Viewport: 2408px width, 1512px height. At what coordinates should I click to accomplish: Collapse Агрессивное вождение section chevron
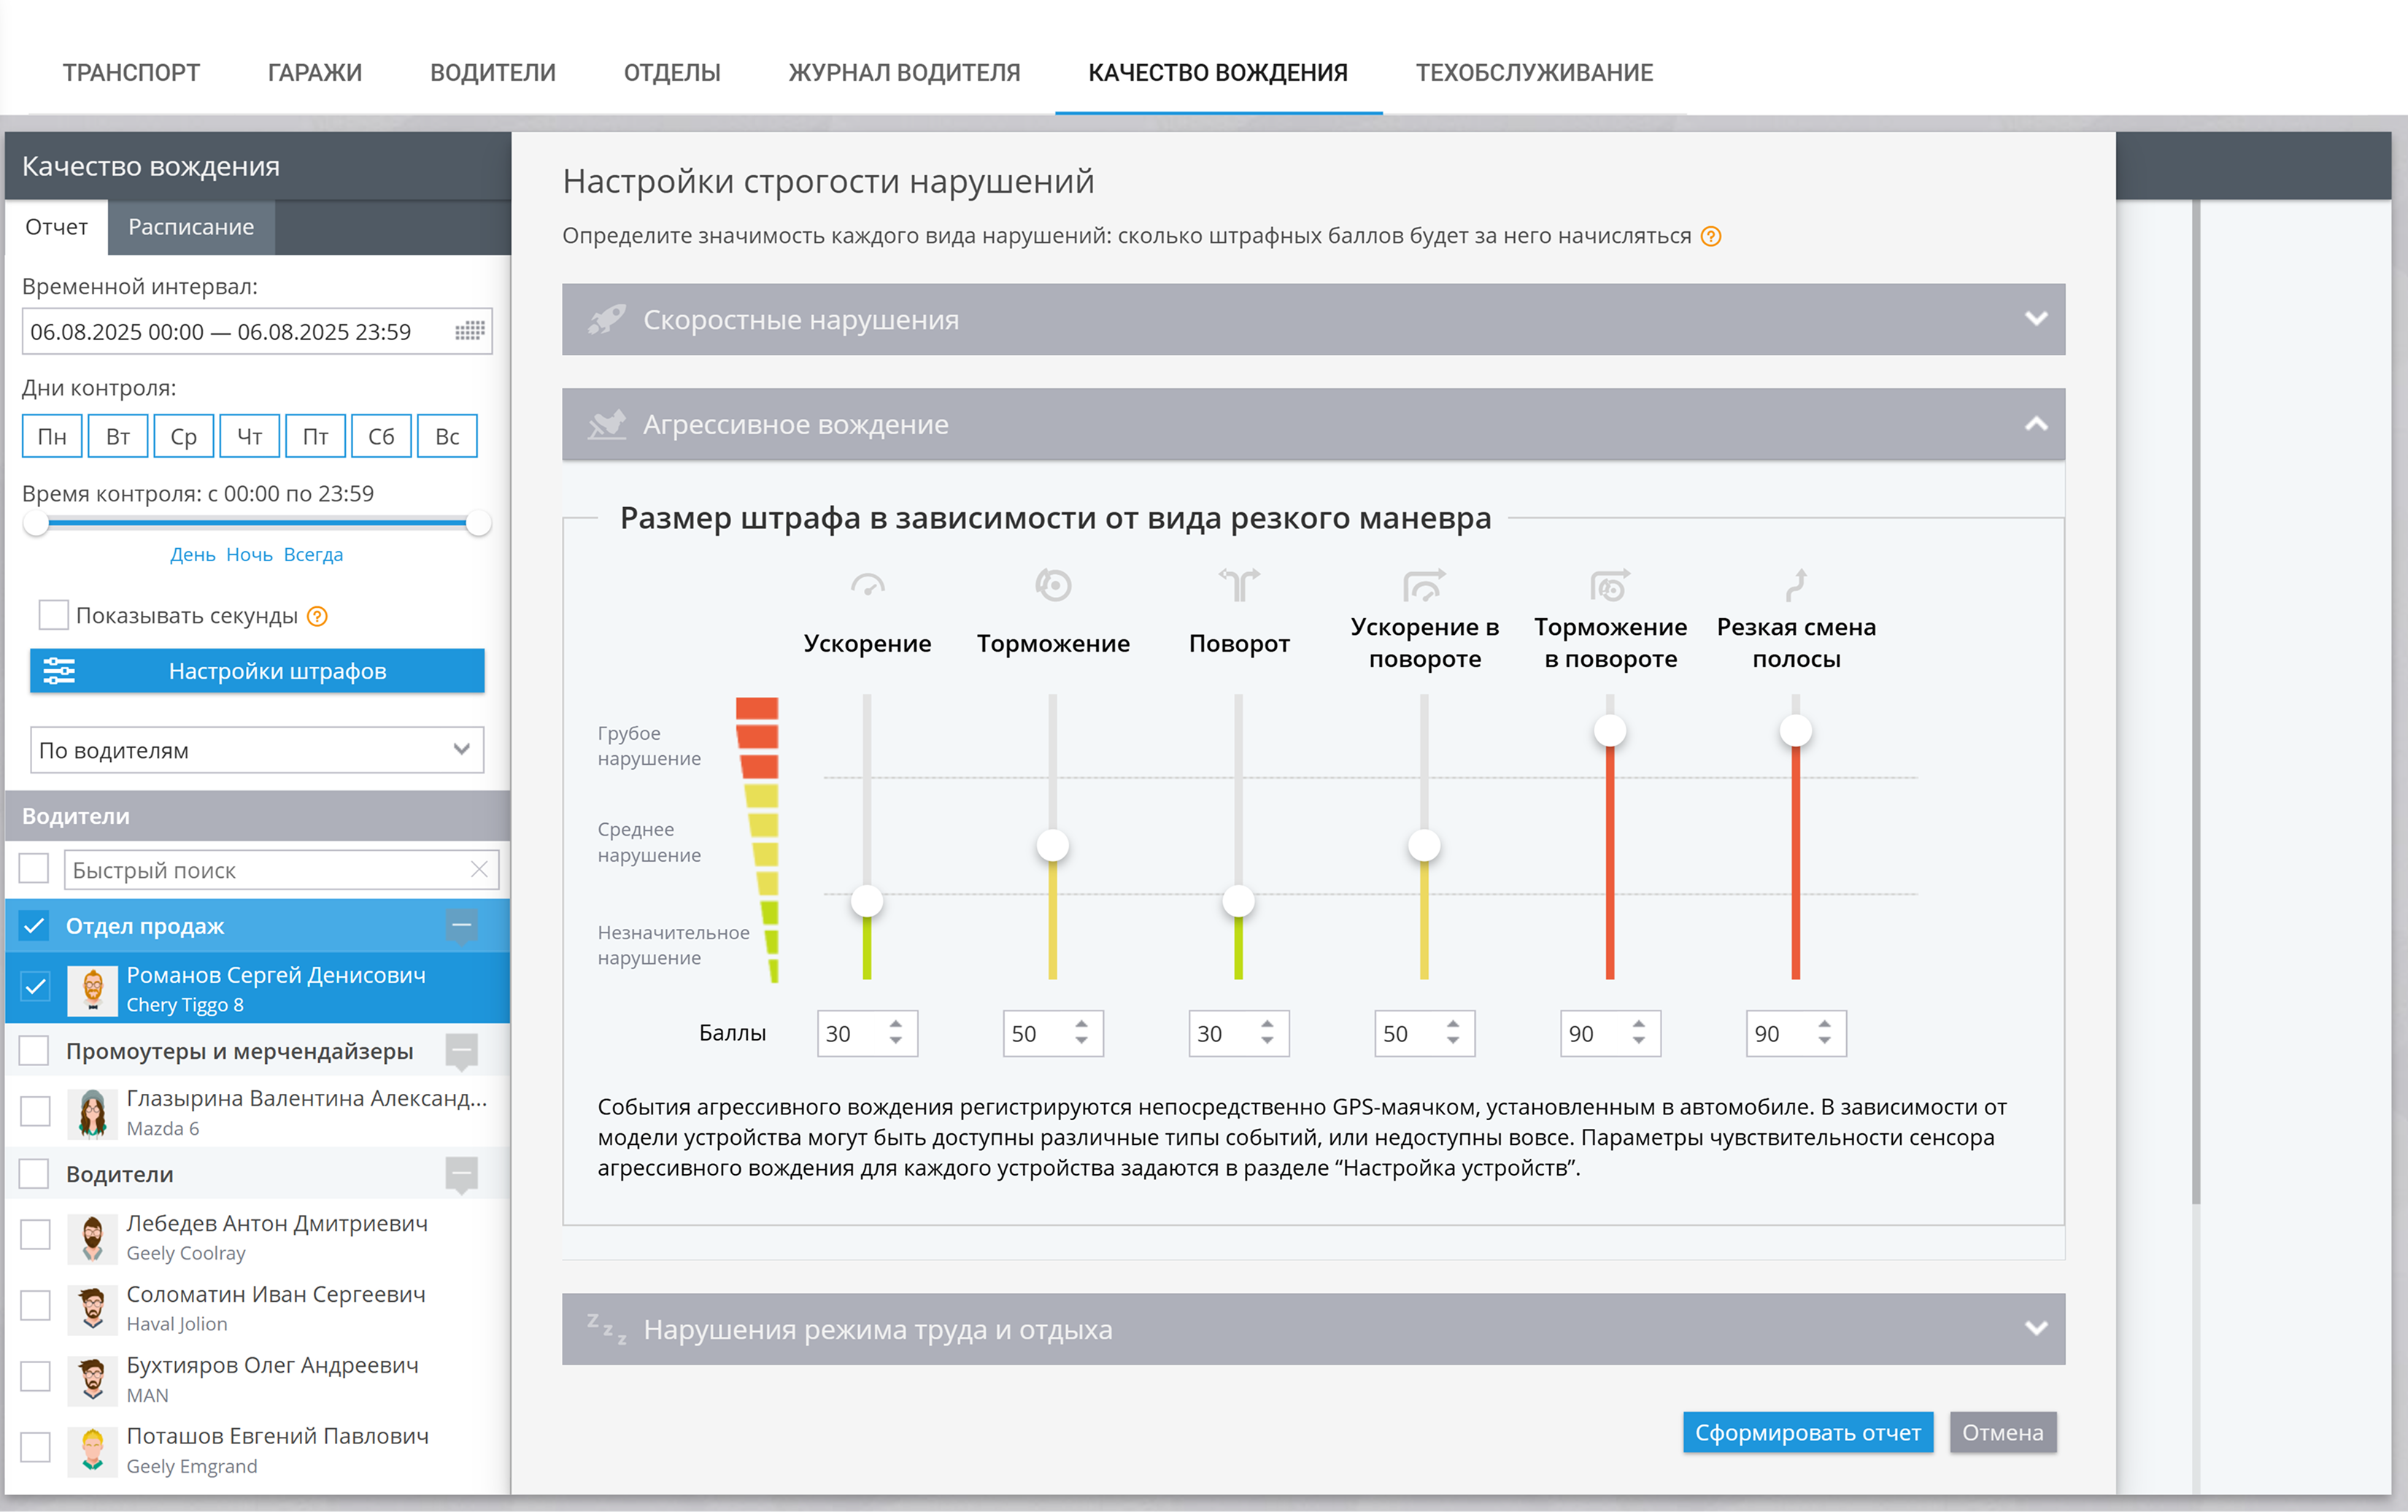[2036, 424]
